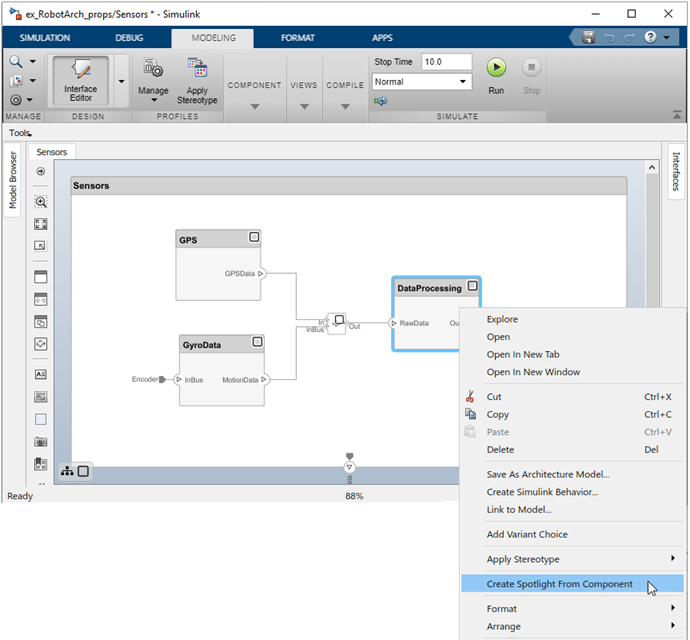690x640 pixels.
Task: Choose Link to Model
Action: (x=573, y=510)
